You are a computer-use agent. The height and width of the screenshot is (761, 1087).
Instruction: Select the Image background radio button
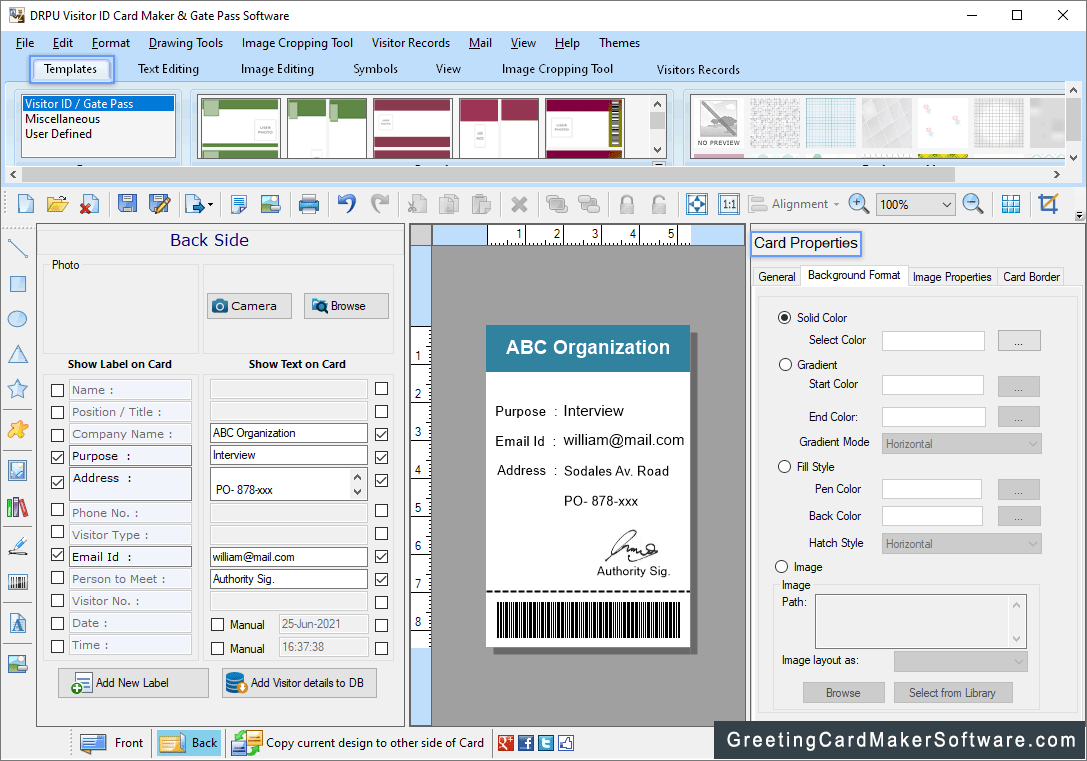click(x=781, y=567)
